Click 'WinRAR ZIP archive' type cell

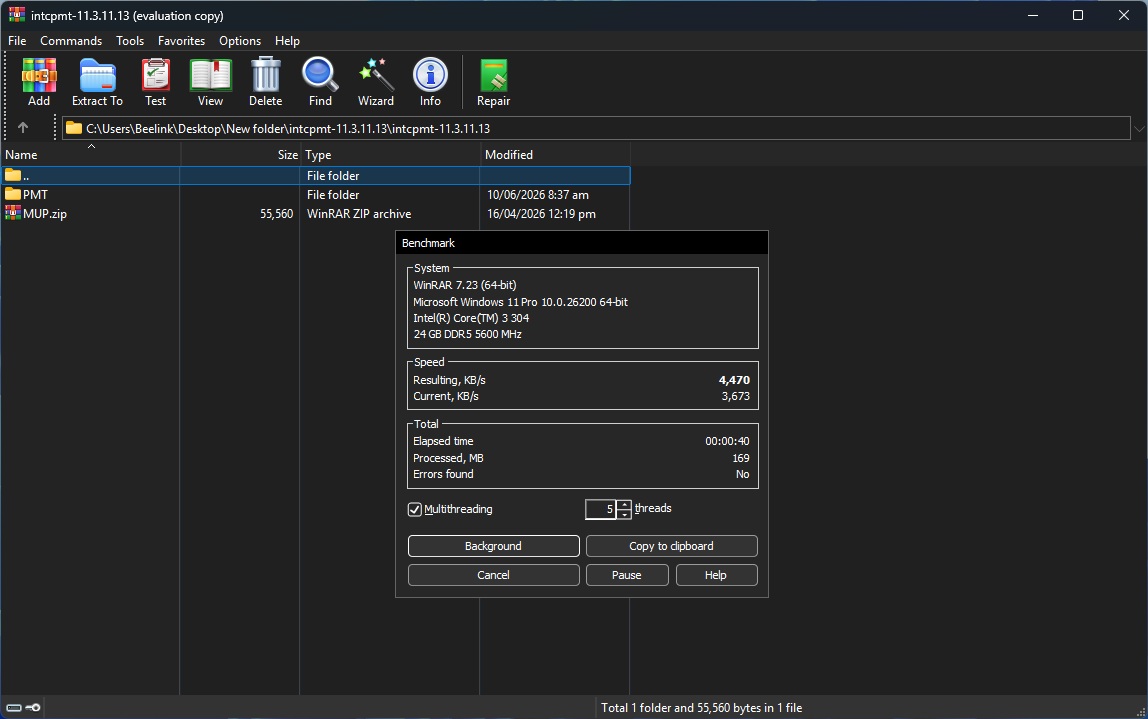359,214
